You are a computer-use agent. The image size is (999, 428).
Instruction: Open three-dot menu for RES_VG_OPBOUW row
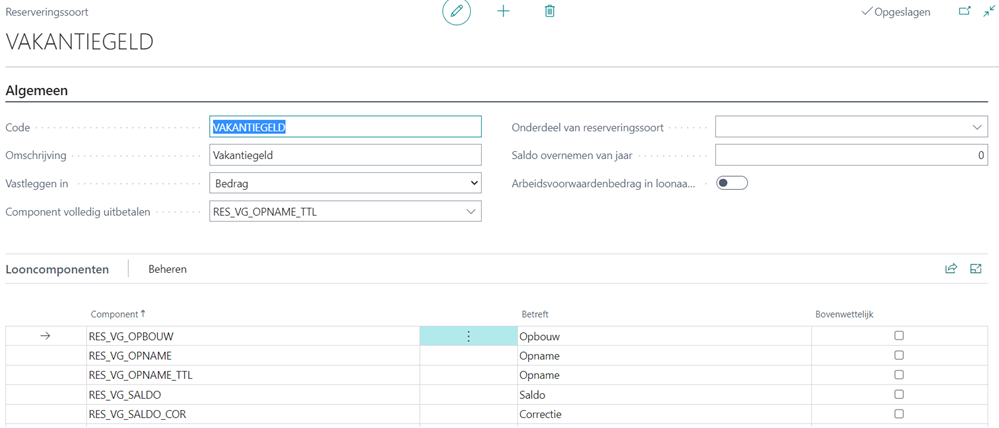pos(467,337)
